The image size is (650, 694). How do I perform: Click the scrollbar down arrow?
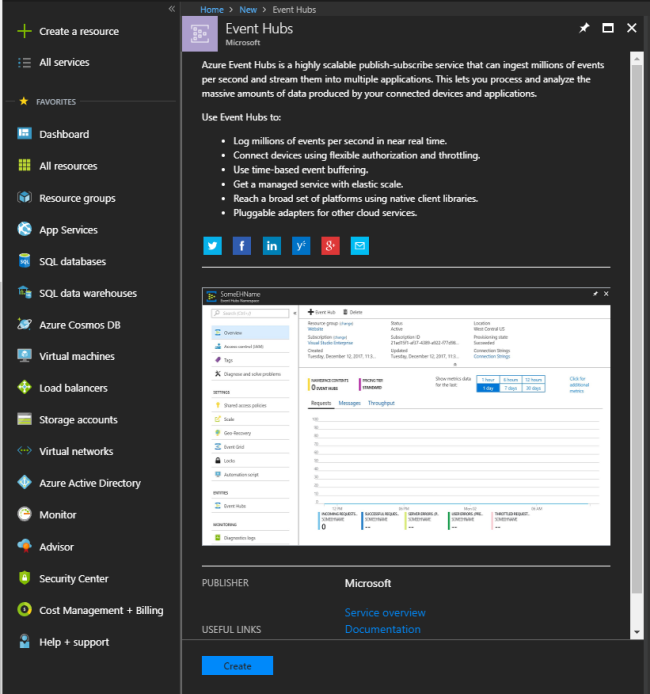coord(637,632)
